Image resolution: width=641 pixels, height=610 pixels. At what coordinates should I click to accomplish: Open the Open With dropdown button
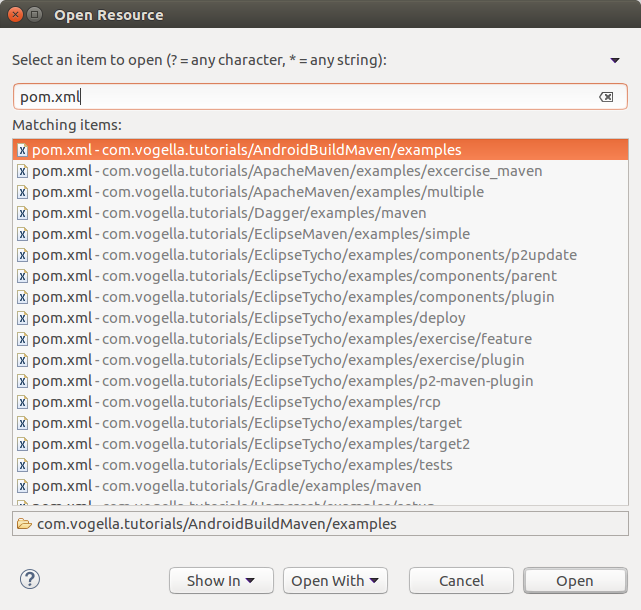pos(335,581)
